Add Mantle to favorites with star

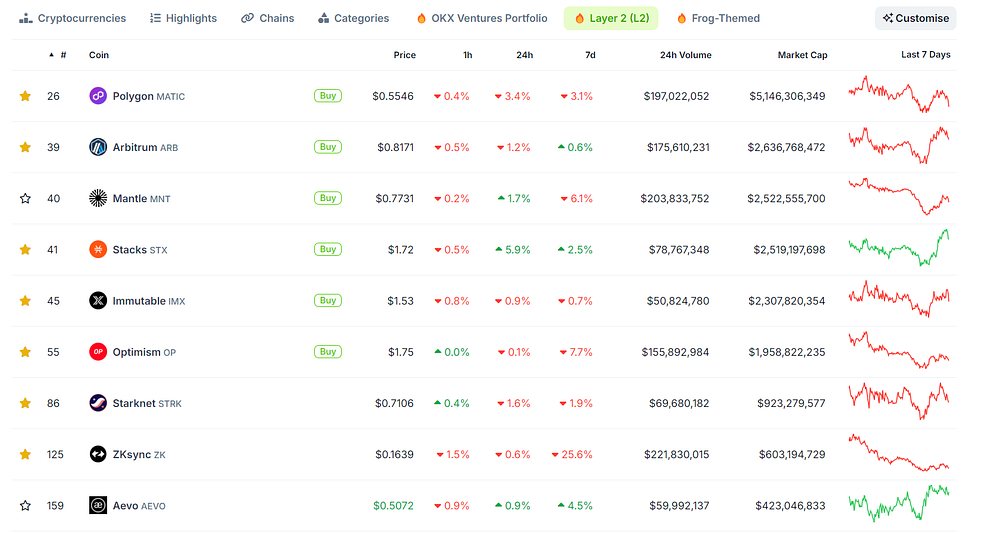coord(26,198)
